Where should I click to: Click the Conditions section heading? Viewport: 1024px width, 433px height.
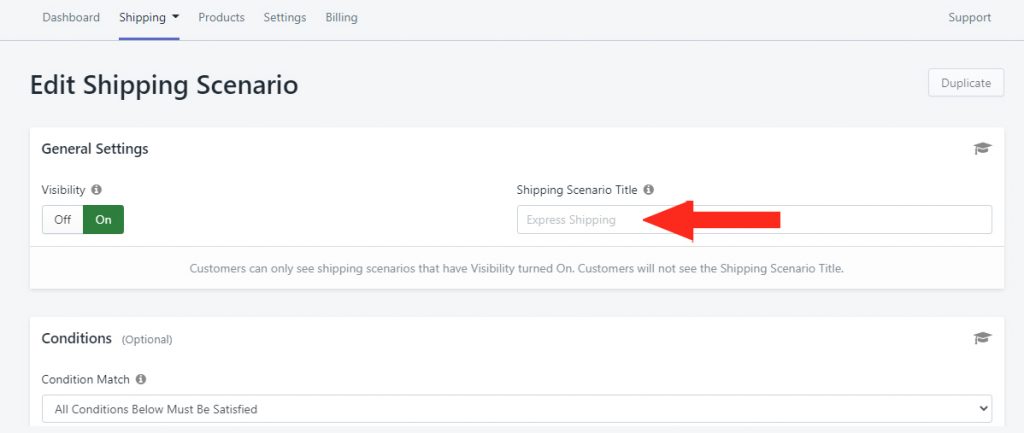(x=76, y=338)
